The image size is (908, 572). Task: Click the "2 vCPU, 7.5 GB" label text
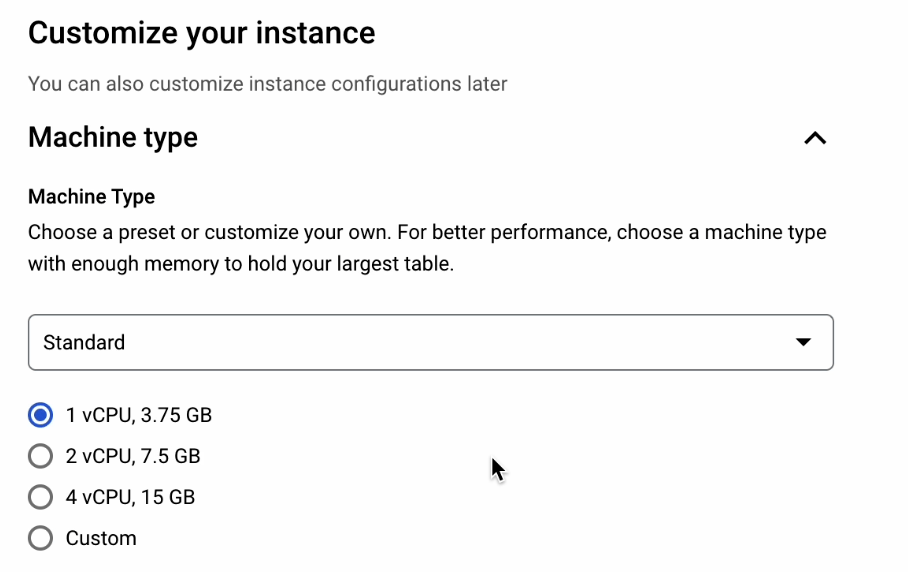click(x=133, y=456)
